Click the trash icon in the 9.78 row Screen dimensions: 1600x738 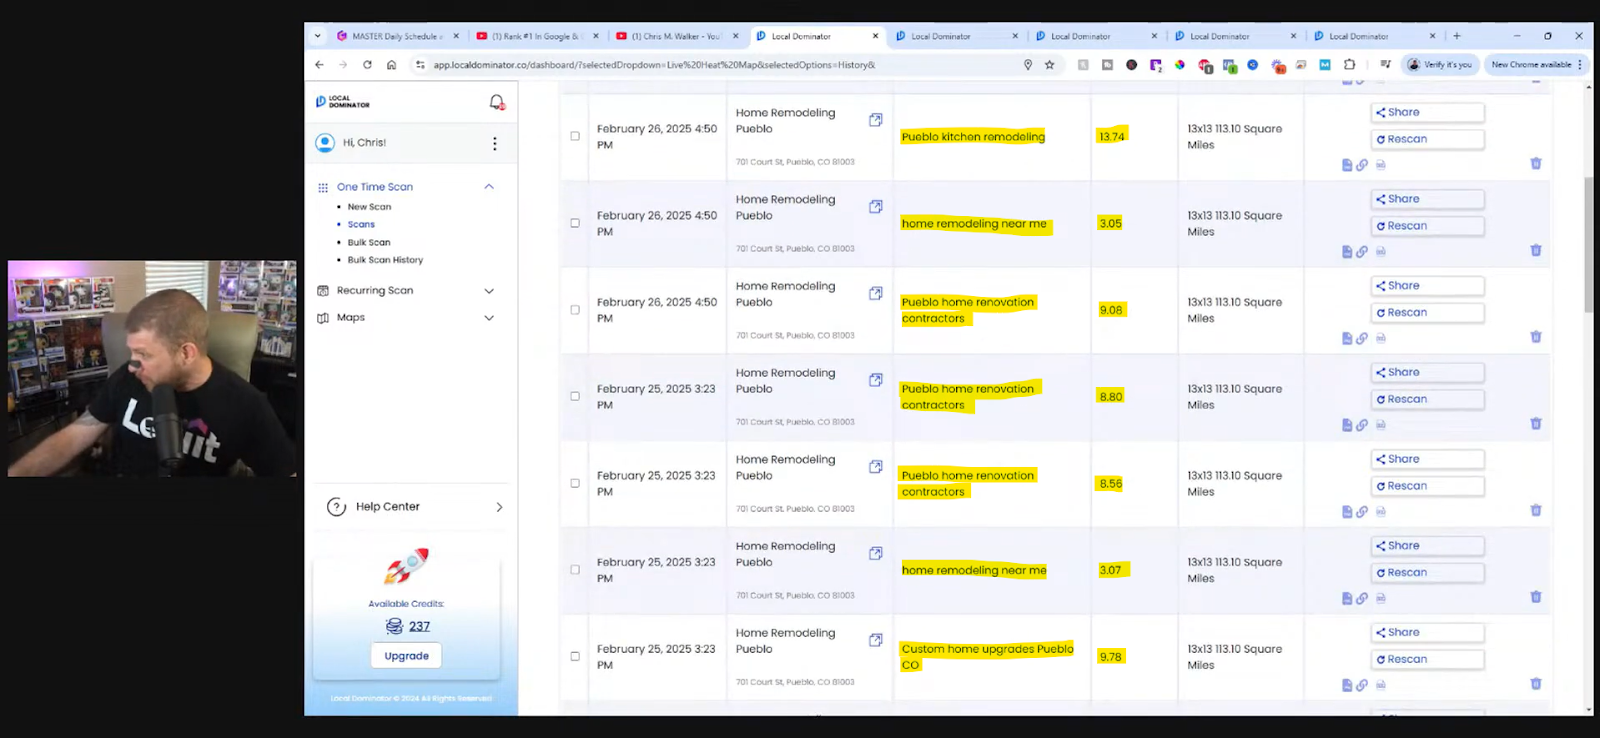pos(1535,684)
